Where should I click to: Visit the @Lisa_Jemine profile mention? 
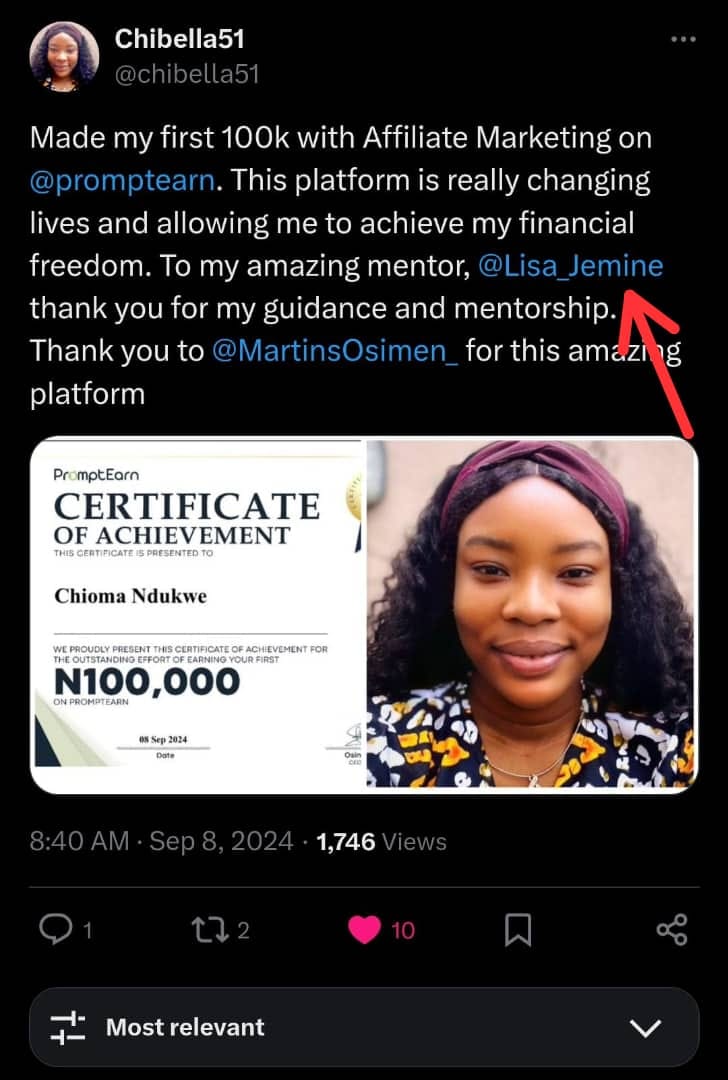[x=570, y=266]
